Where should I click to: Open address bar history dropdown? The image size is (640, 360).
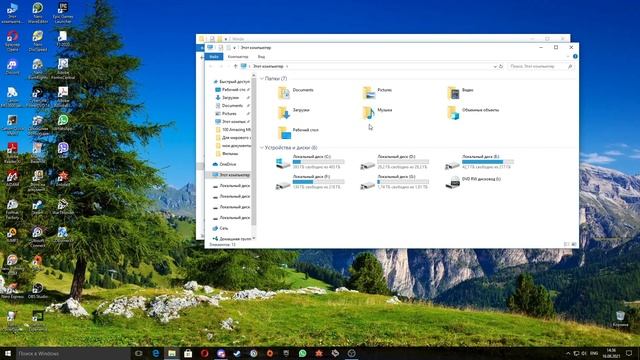click(495, 66)
